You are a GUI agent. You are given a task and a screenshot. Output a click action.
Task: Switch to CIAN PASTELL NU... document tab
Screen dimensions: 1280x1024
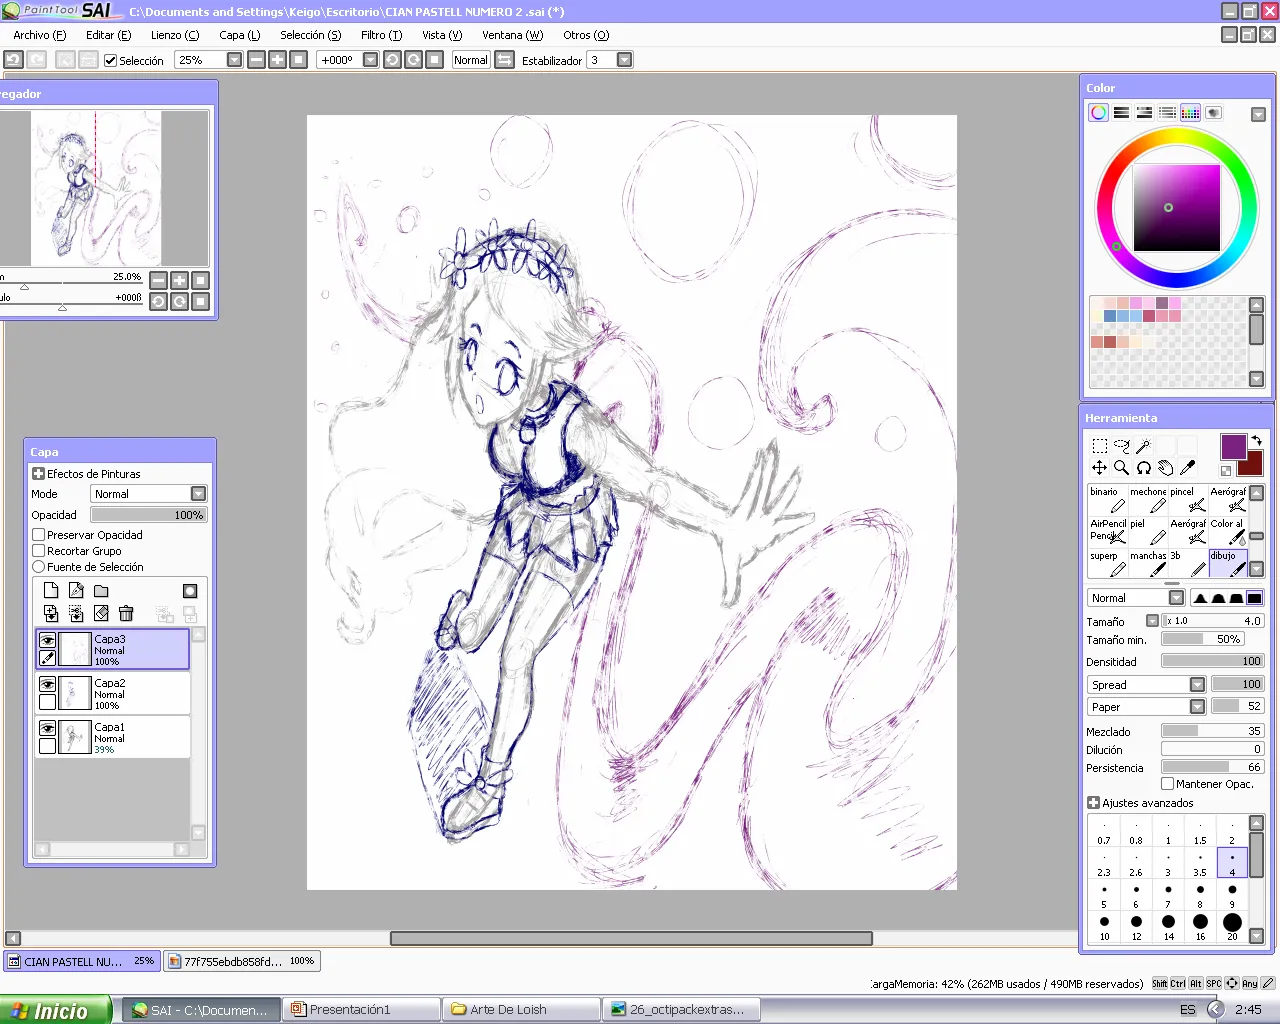click(82, 961)
